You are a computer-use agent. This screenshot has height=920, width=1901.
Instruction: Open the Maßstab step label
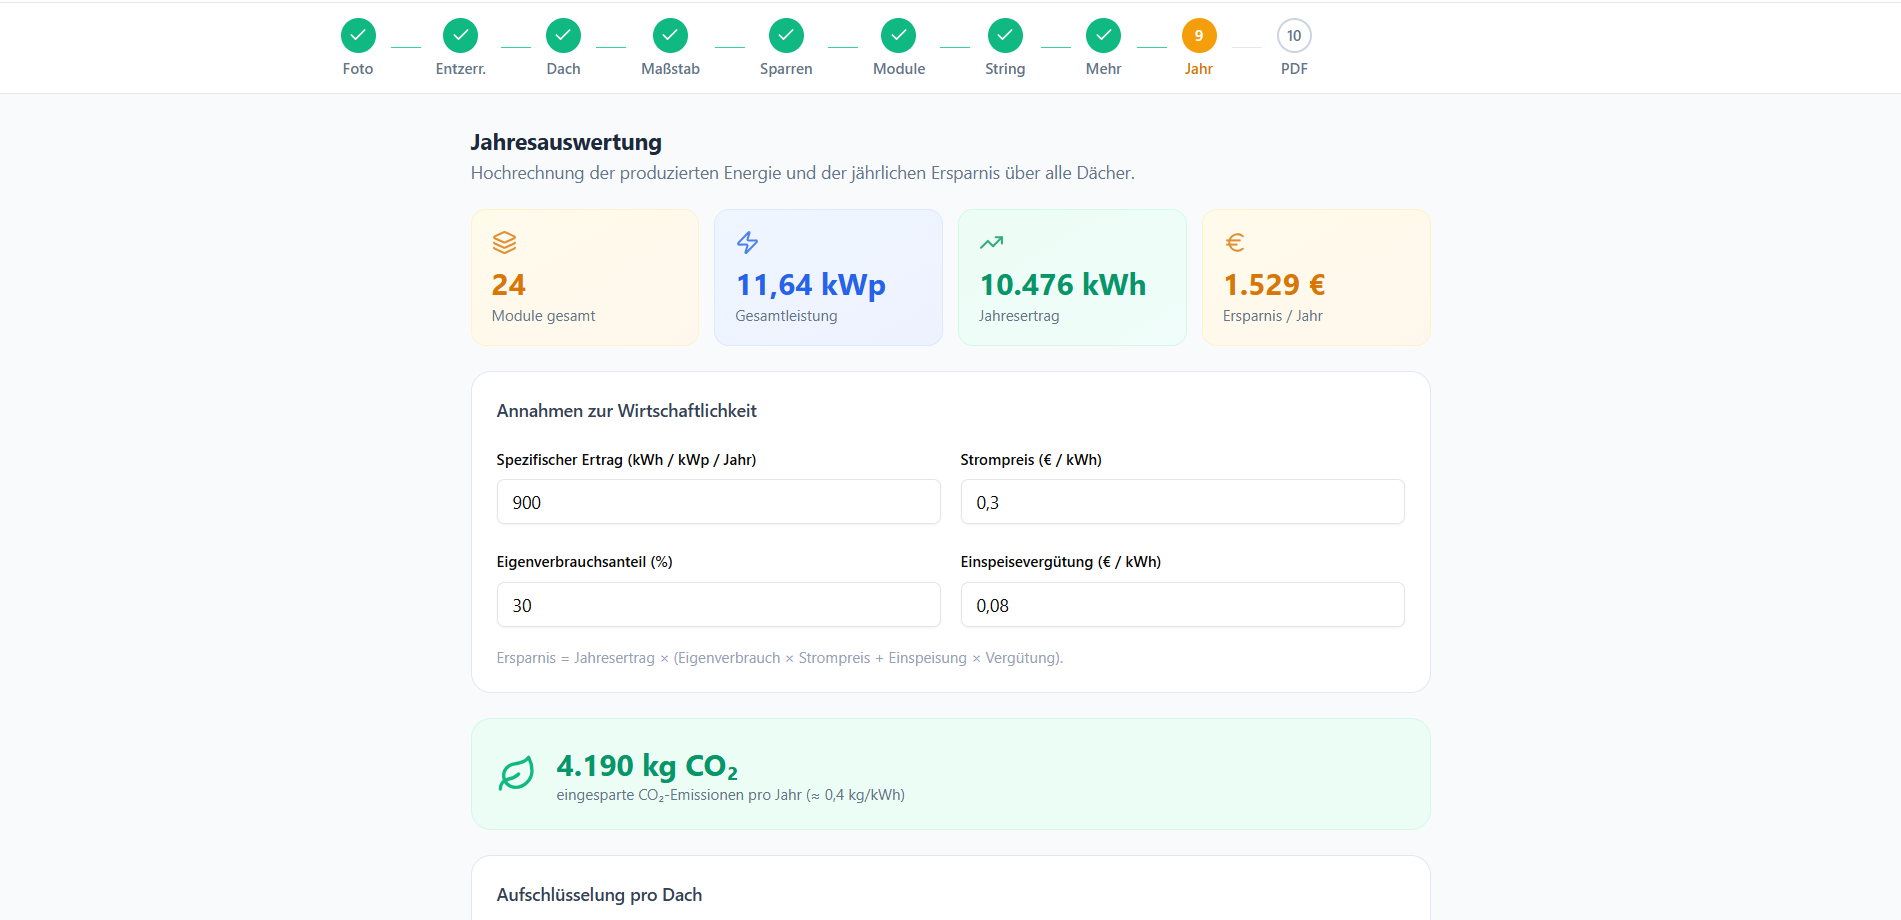[x=670, y=69]
